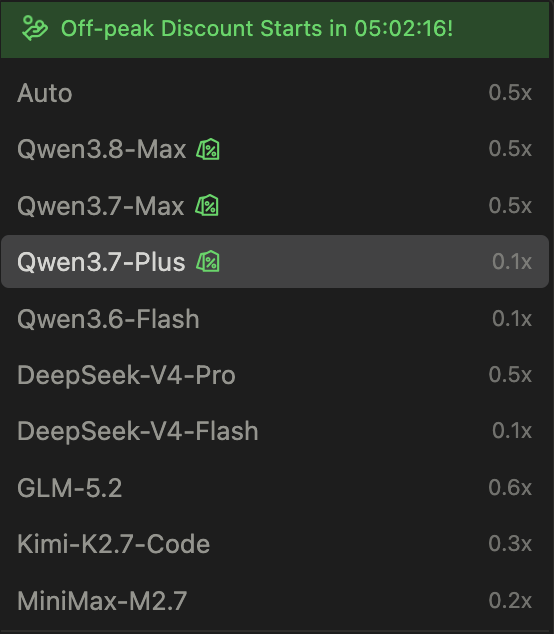Image resolution: width=554 pixels, height=634 pixels.
Task: Select the Qwen3.7-Max model
Action: (x=275, y=205)
